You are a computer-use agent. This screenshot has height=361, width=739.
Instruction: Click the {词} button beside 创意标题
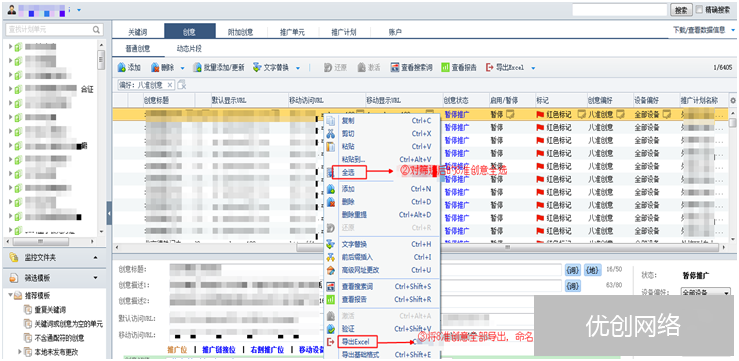573,270
